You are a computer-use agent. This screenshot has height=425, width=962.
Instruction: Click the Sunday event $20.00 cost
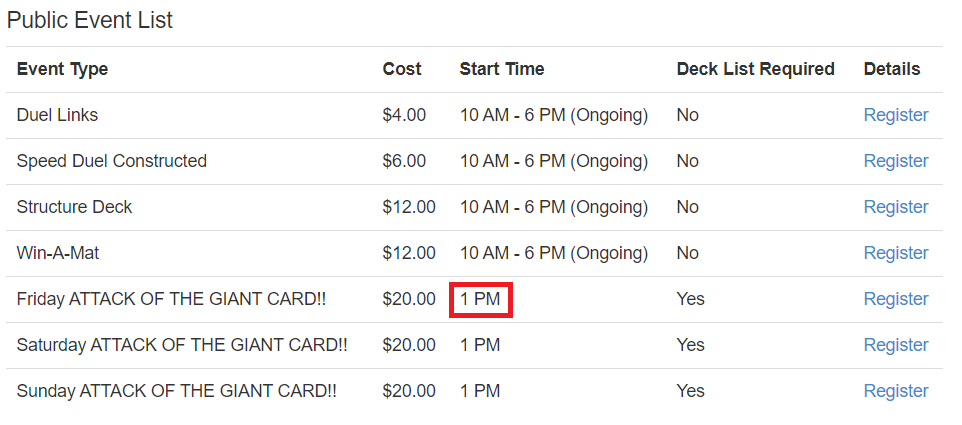[x=409, y=391]
